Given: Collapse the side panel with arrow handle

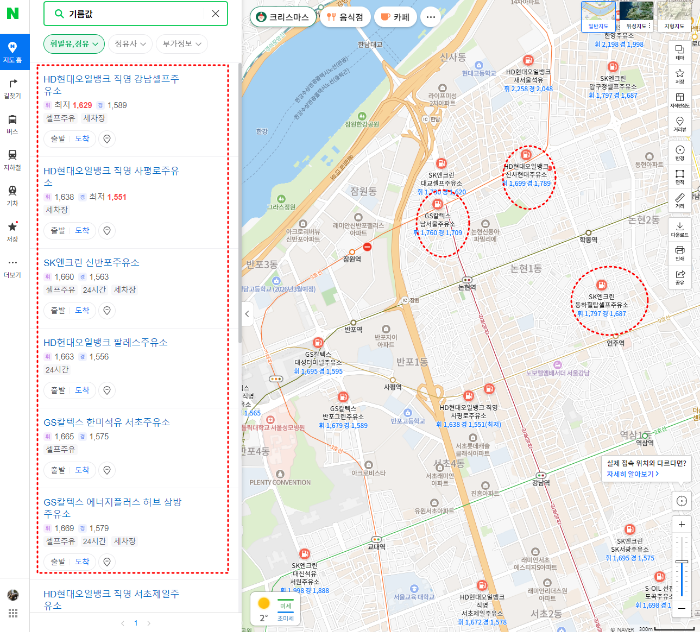Looking at the screenshot, I should (x=247, y=314).
